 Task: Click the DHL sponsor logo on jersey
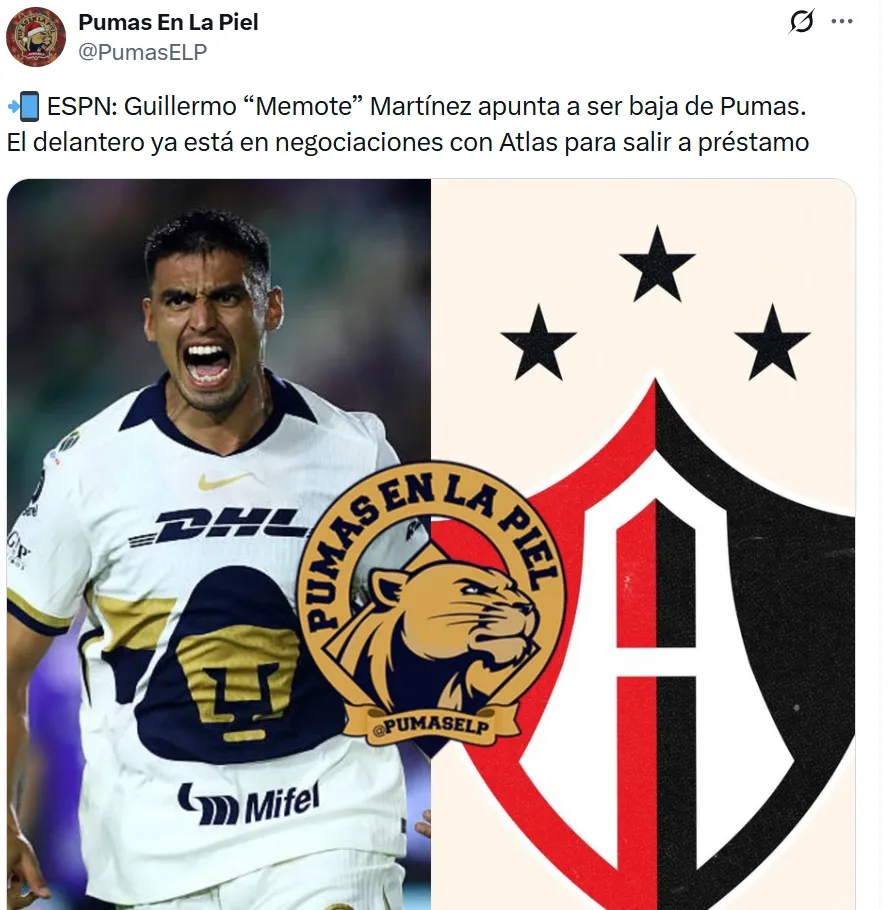pos(219,526)
